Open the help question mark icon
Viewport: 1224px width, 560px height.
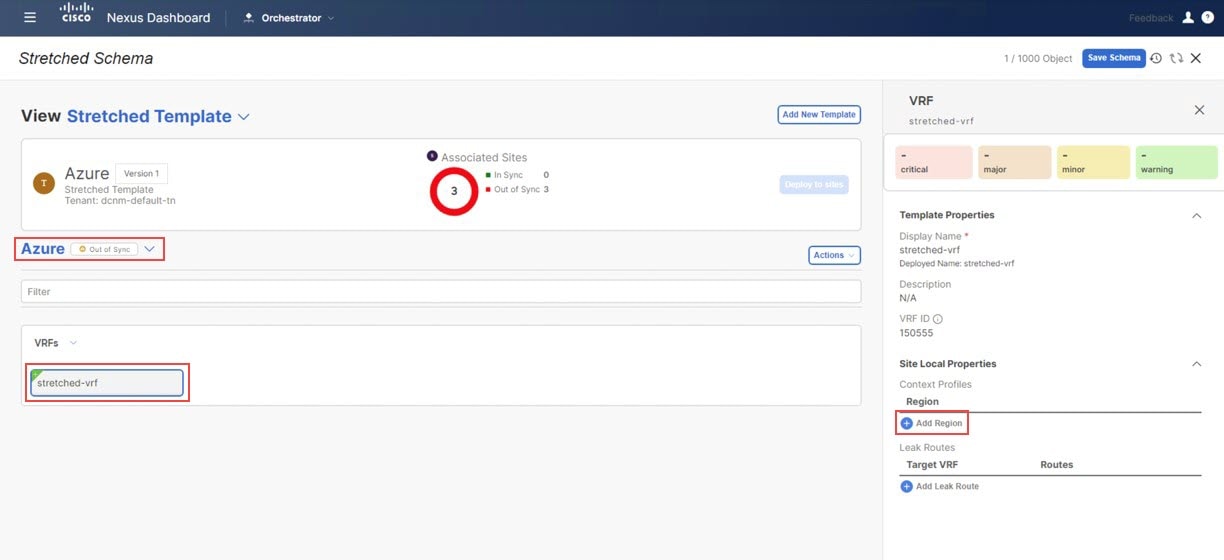[1207, 17]
